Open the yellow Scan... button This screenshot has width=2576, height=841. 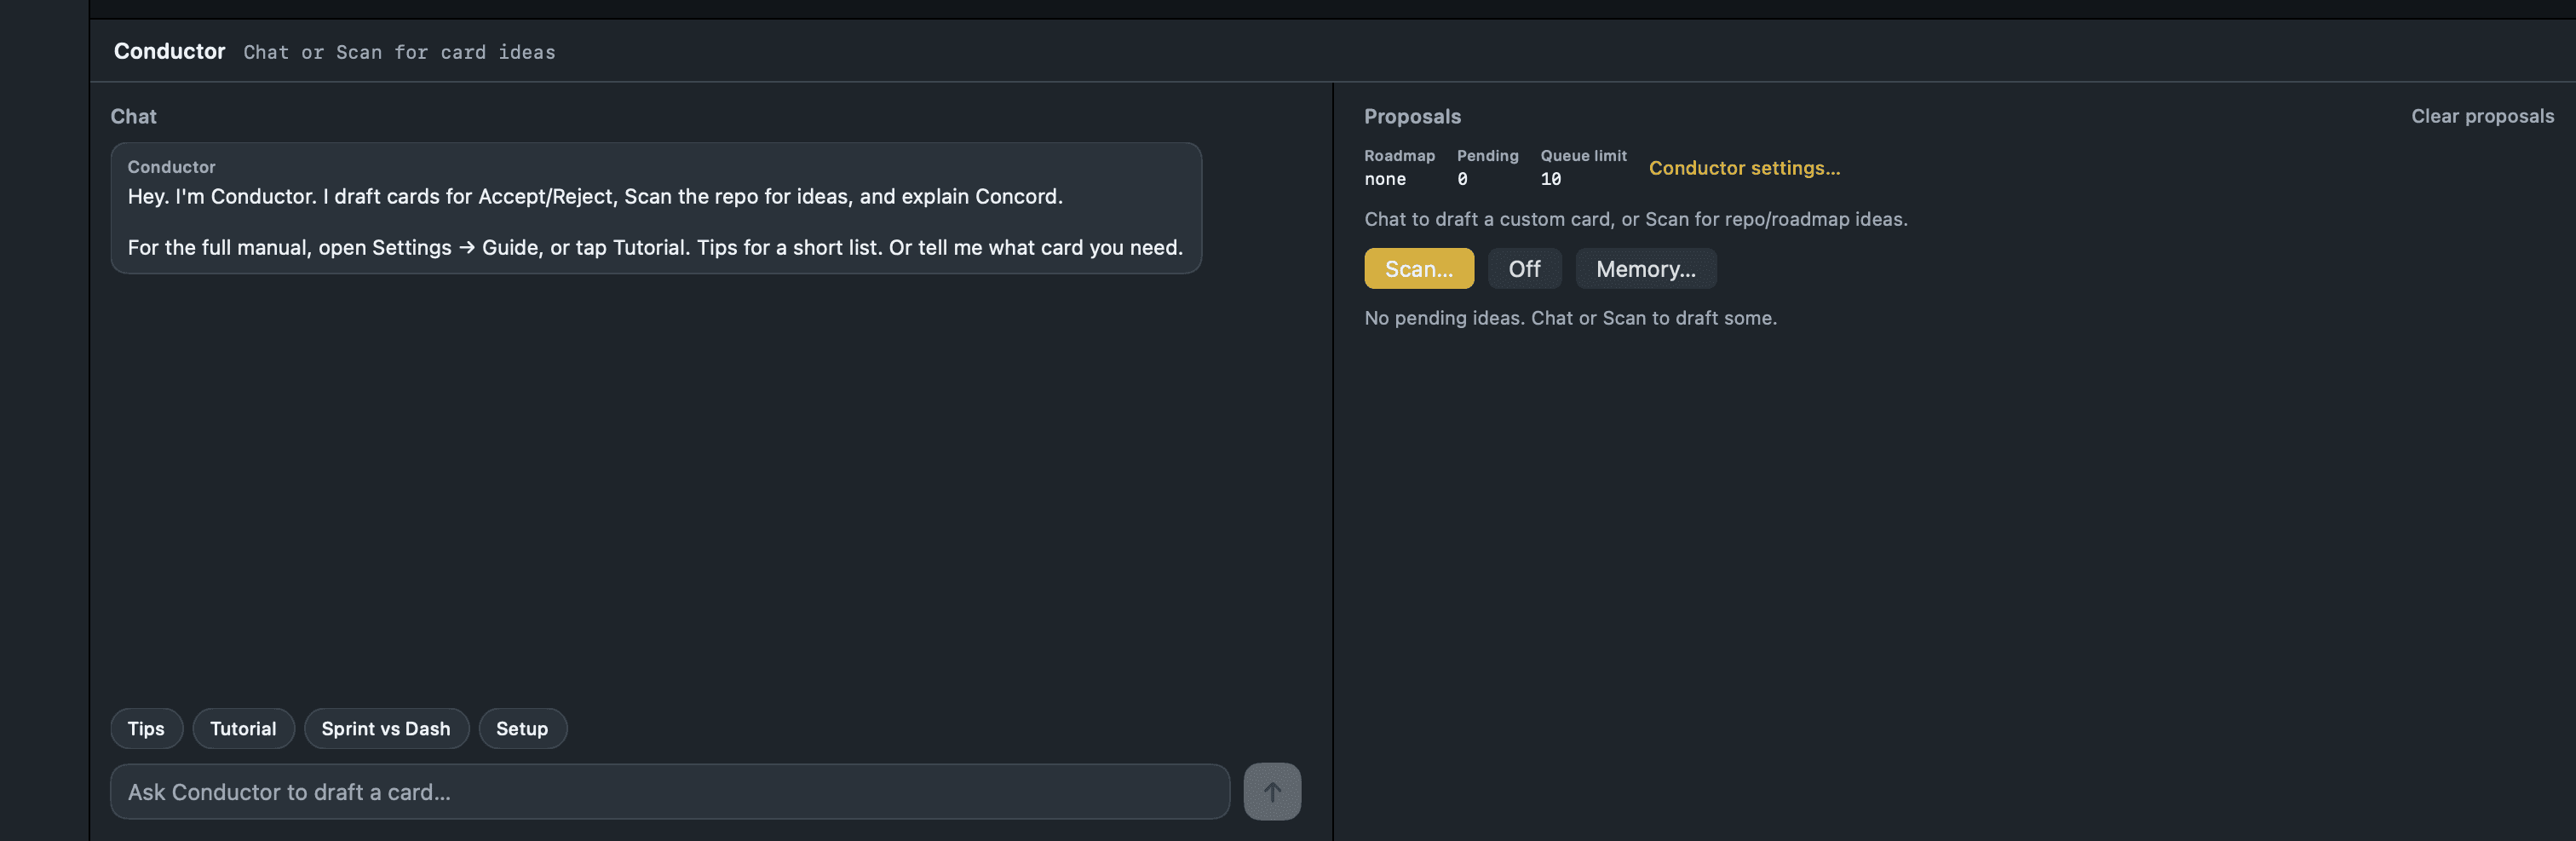point(1418,268)
